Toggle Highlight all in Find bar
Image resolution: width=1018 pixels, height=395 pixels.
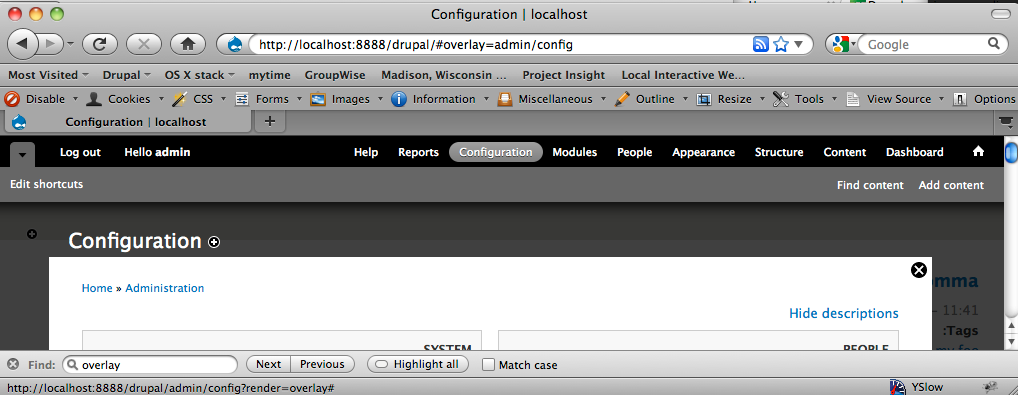click(417, 364)
